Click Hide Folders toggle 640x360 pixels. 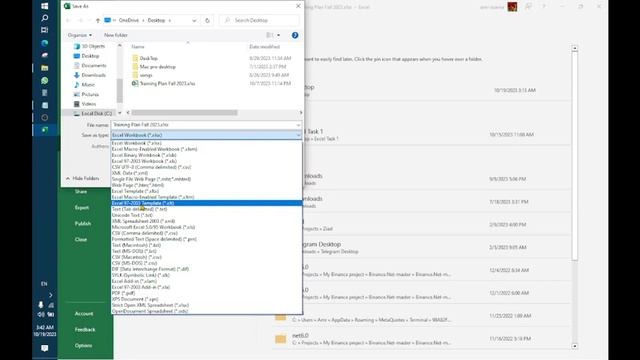(x=82, y=178)
